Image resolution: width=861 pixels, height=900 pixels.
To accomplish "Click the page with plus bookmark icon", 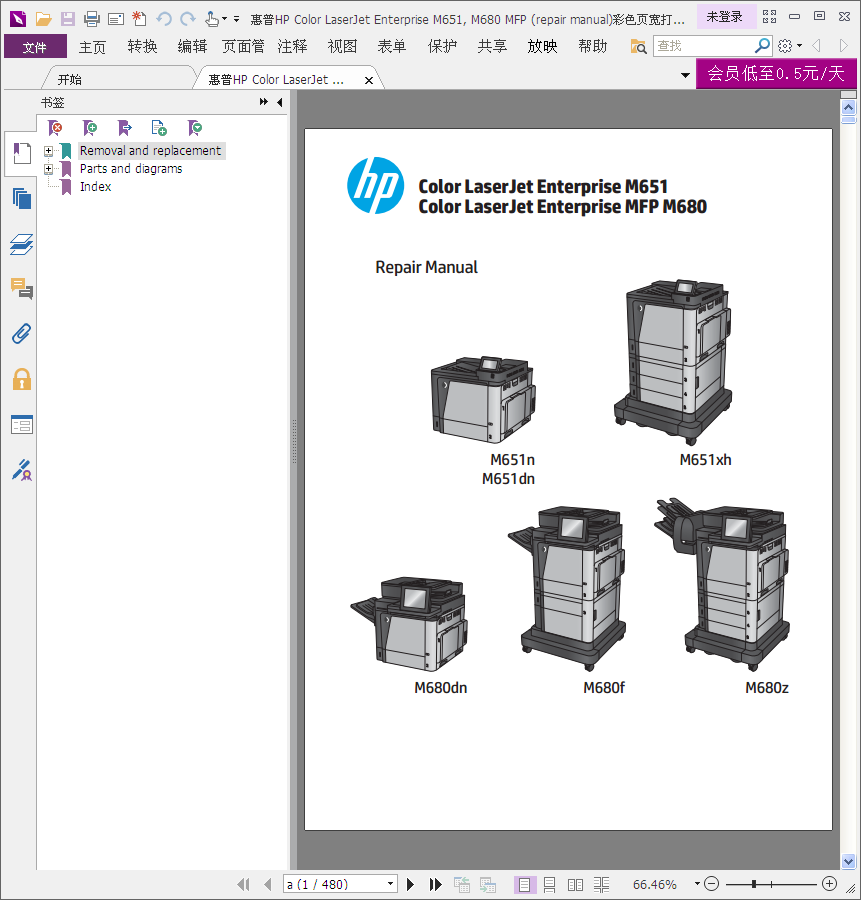I will click(x=159, y=127).
